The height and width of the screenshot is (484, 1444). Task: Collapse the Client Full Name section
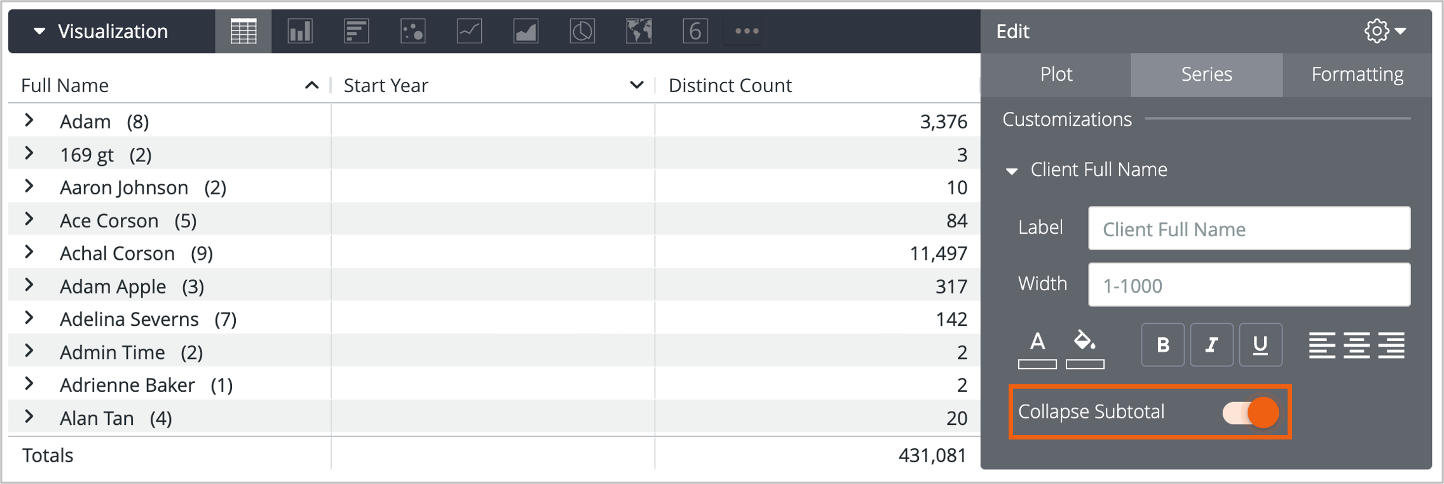coord(1012,170)
